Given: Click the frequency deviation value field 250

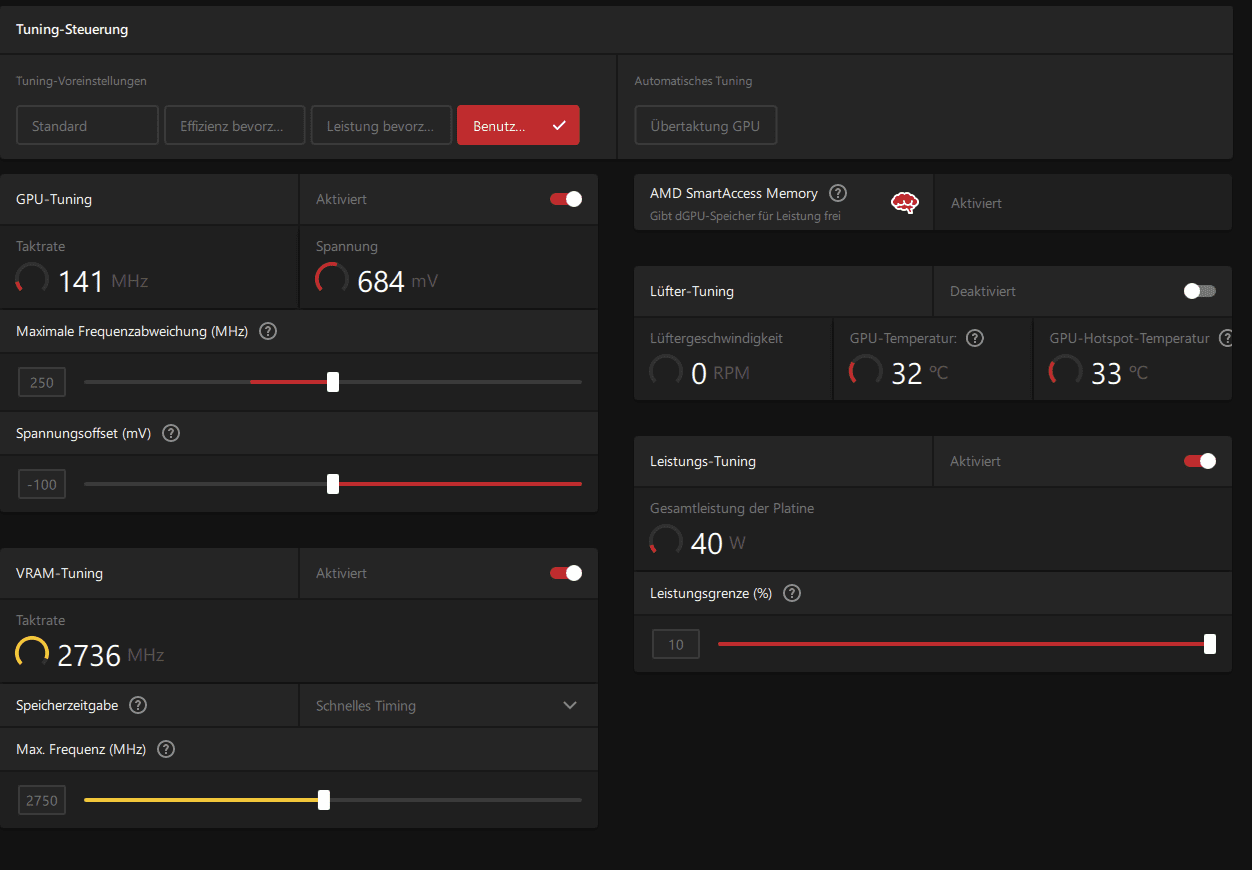Looking at the screenshot, I should point(42,382).
